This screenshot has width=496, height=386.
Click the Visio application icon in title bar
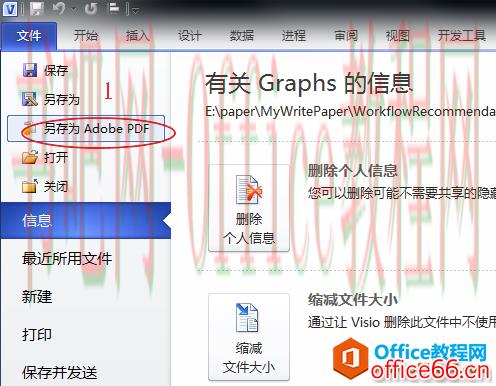click(x=10, y=8)
